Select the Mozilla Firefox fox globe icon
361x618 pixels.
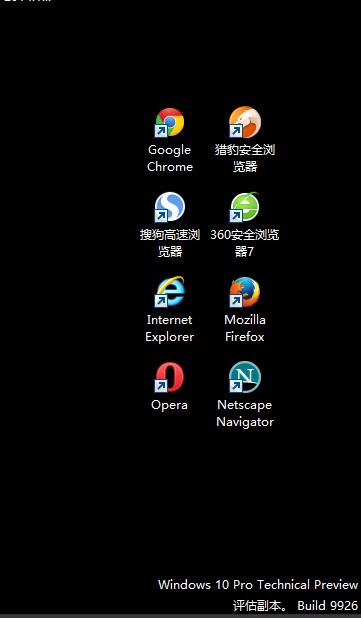tap(244, 292)
